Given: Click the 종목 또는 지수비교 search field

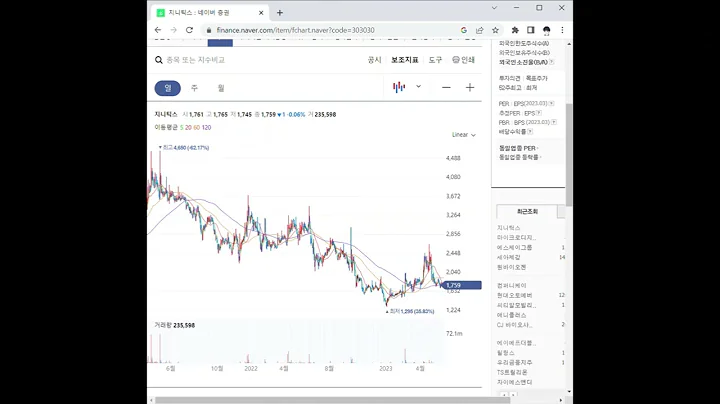Looking at the screenshot, I should (196, 60).
